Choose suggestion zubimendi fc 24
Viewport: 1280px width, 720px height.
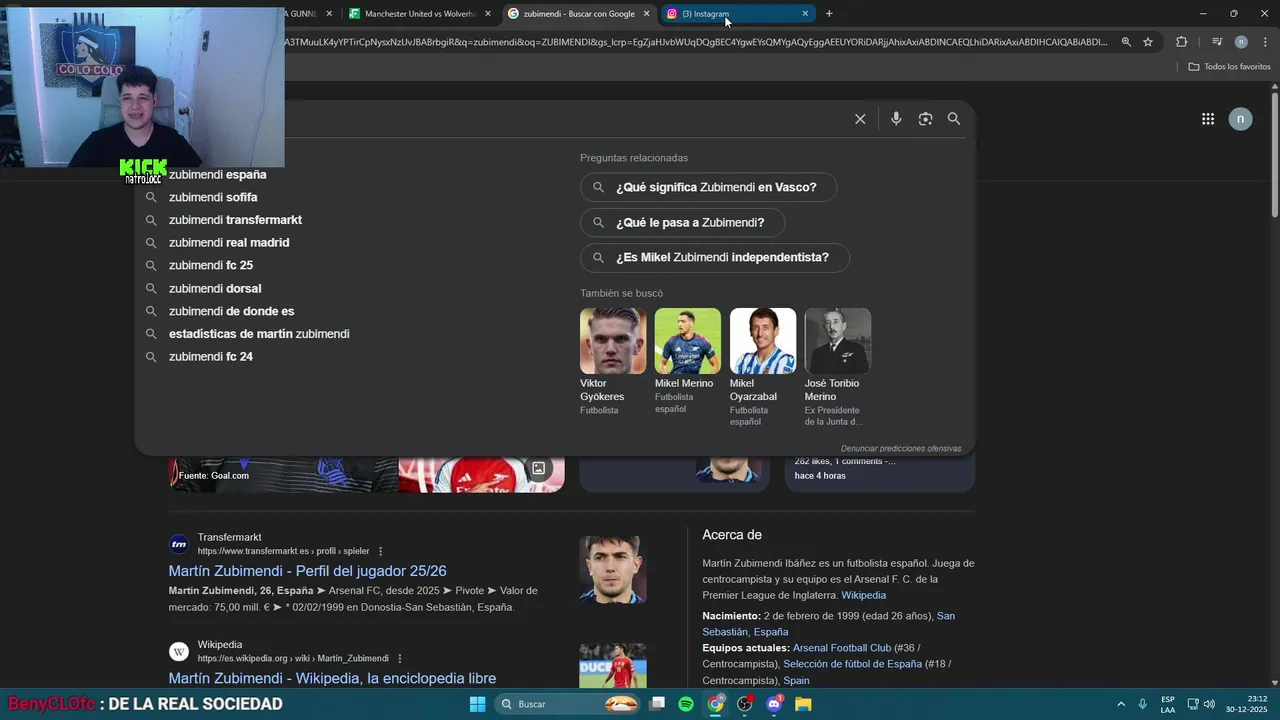coord(211,357)
